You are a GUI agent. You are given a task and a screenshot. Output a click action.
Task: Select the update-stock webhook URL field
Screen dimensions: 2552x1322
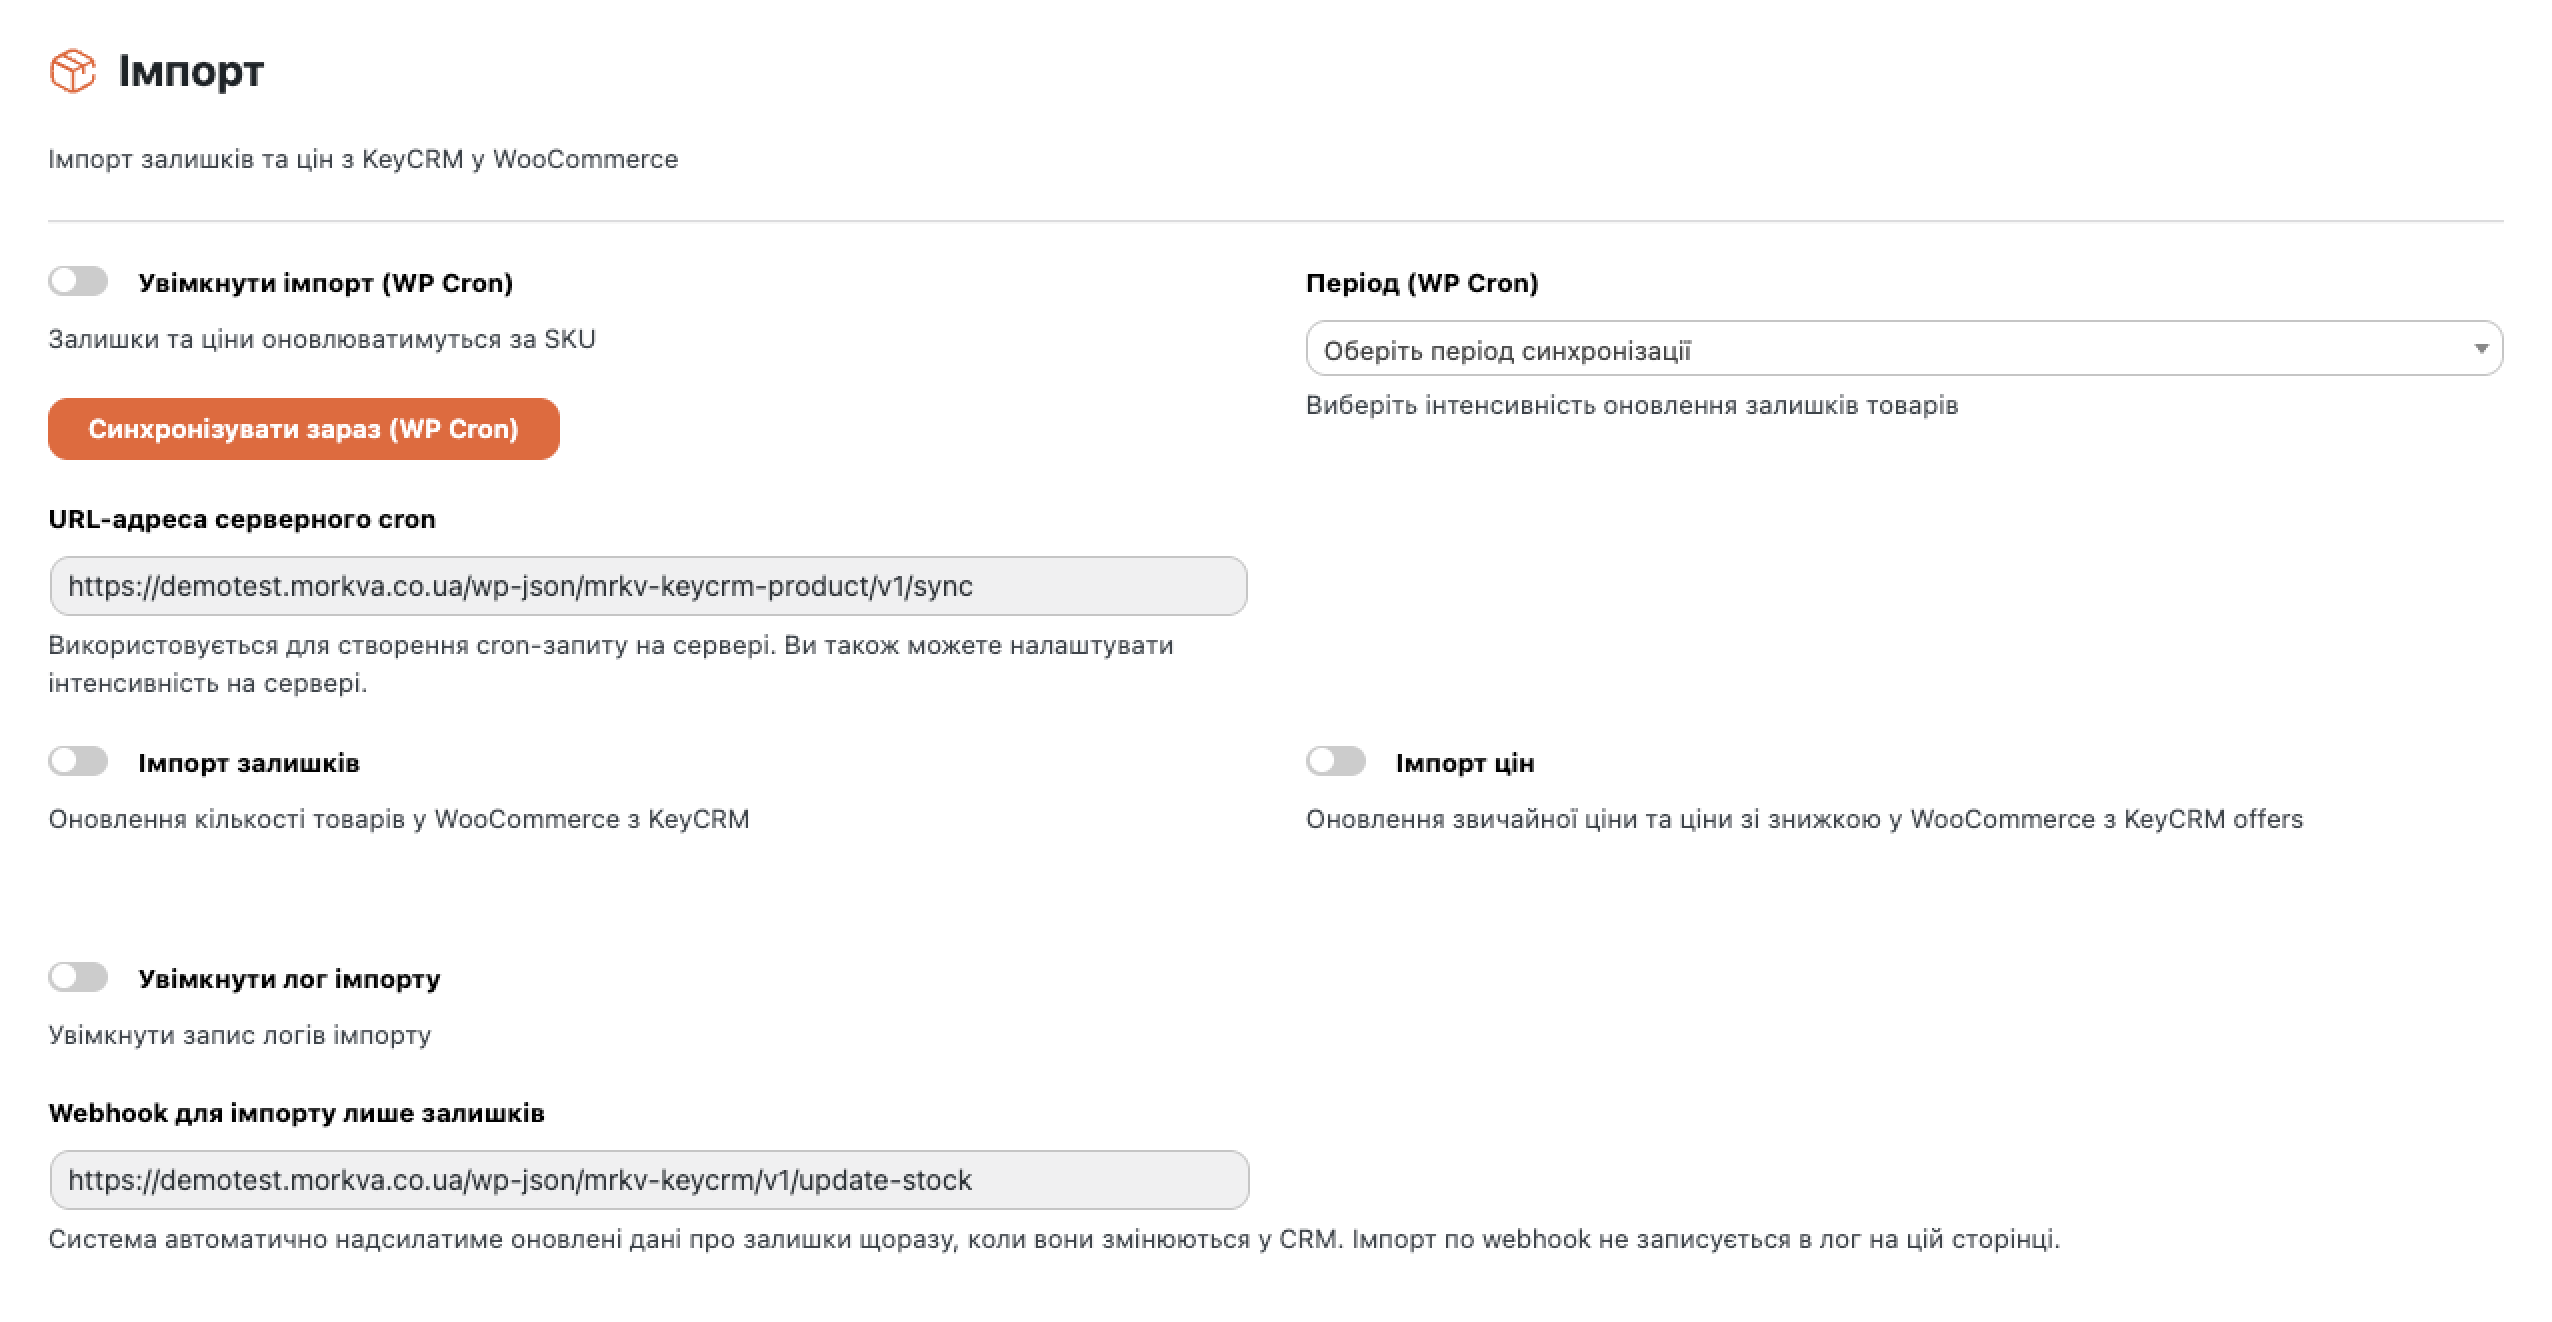point(648,1180)
